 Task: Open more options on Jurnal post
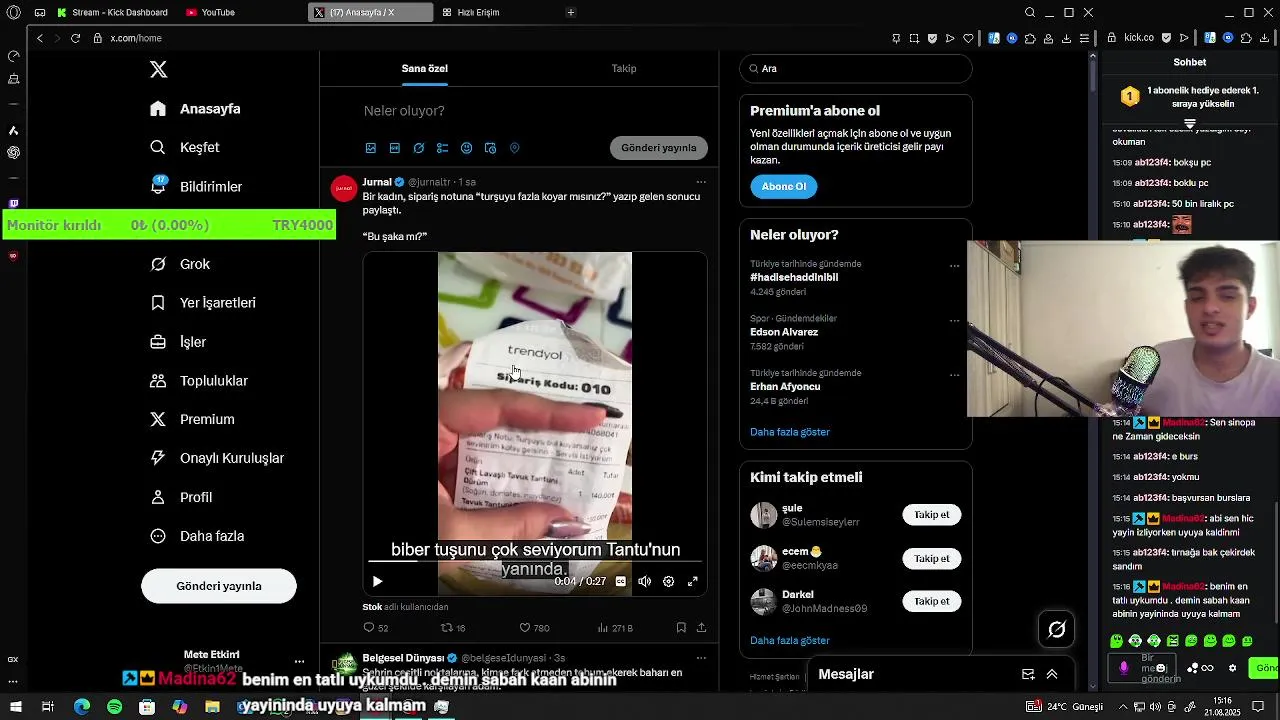701,182
